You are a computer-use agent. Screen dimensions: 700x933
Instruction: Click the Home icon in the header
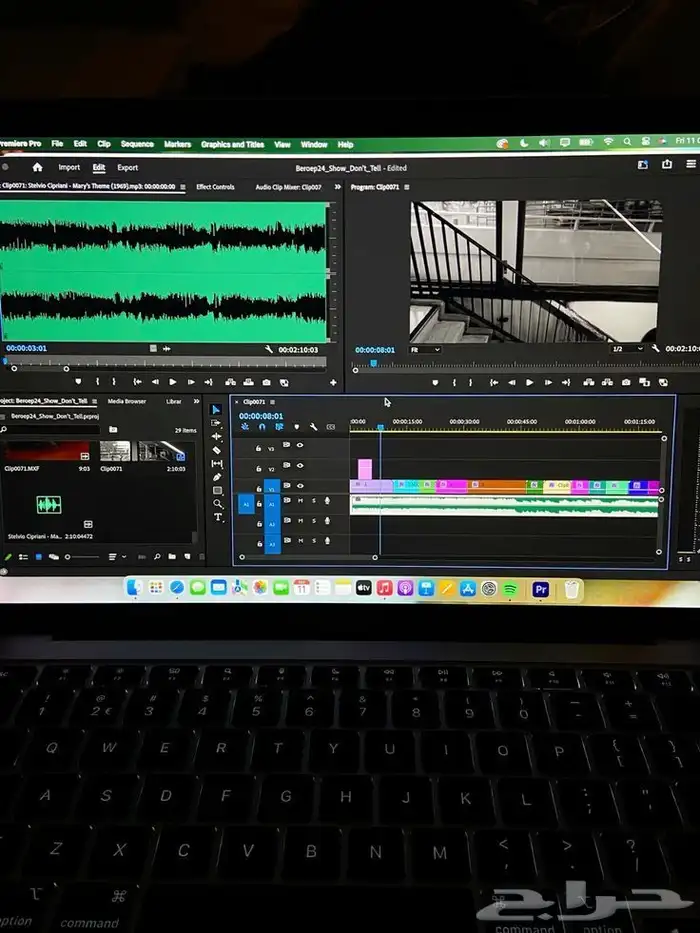pyautogui.click(x=38, y=167)
